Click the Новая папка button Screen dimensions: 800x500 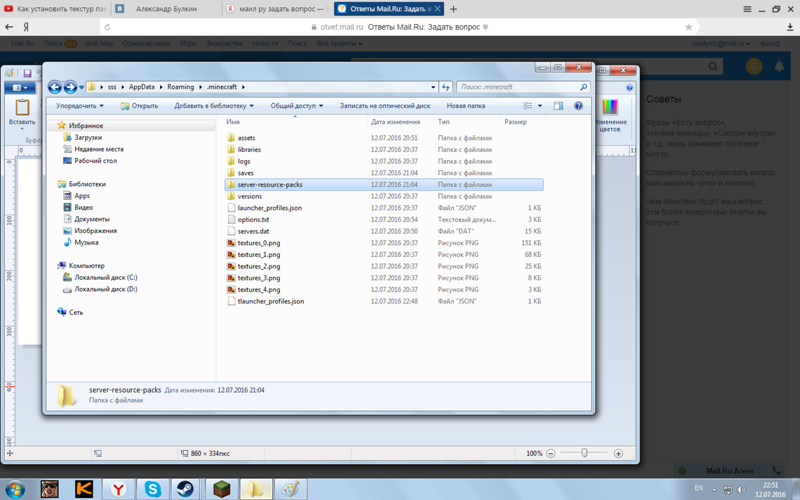(x=465, y=105)
